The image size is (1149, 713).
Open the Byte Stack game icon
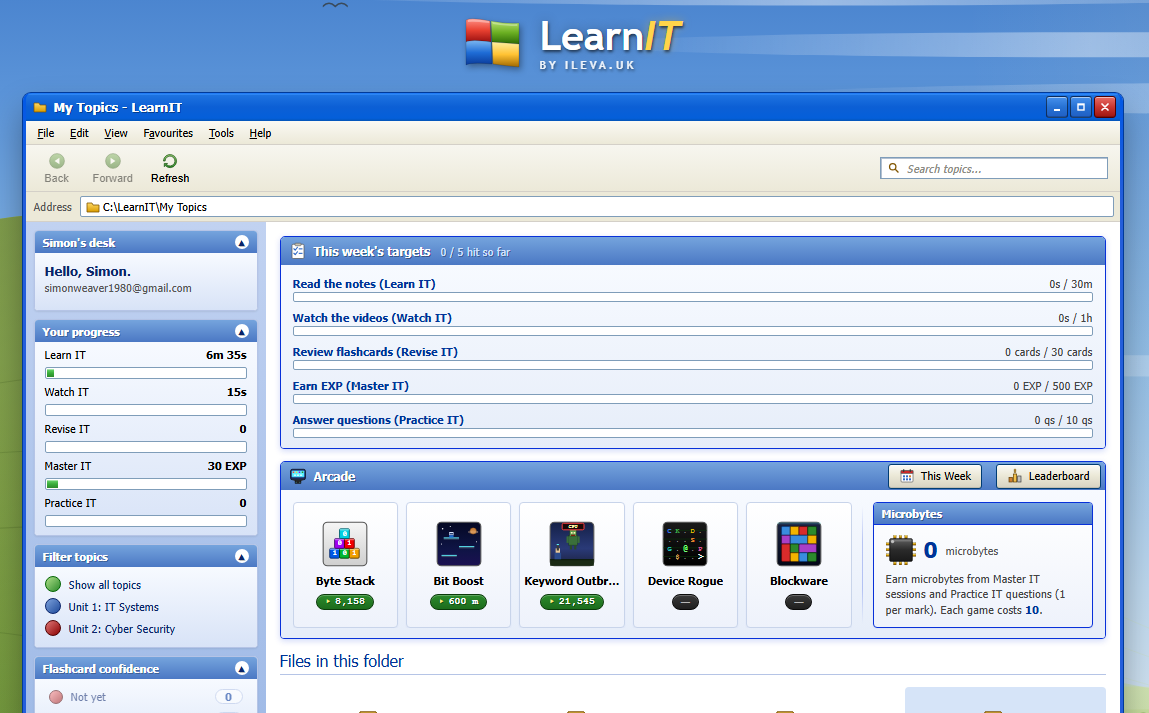pyautogui.click(x=345, y=544)
